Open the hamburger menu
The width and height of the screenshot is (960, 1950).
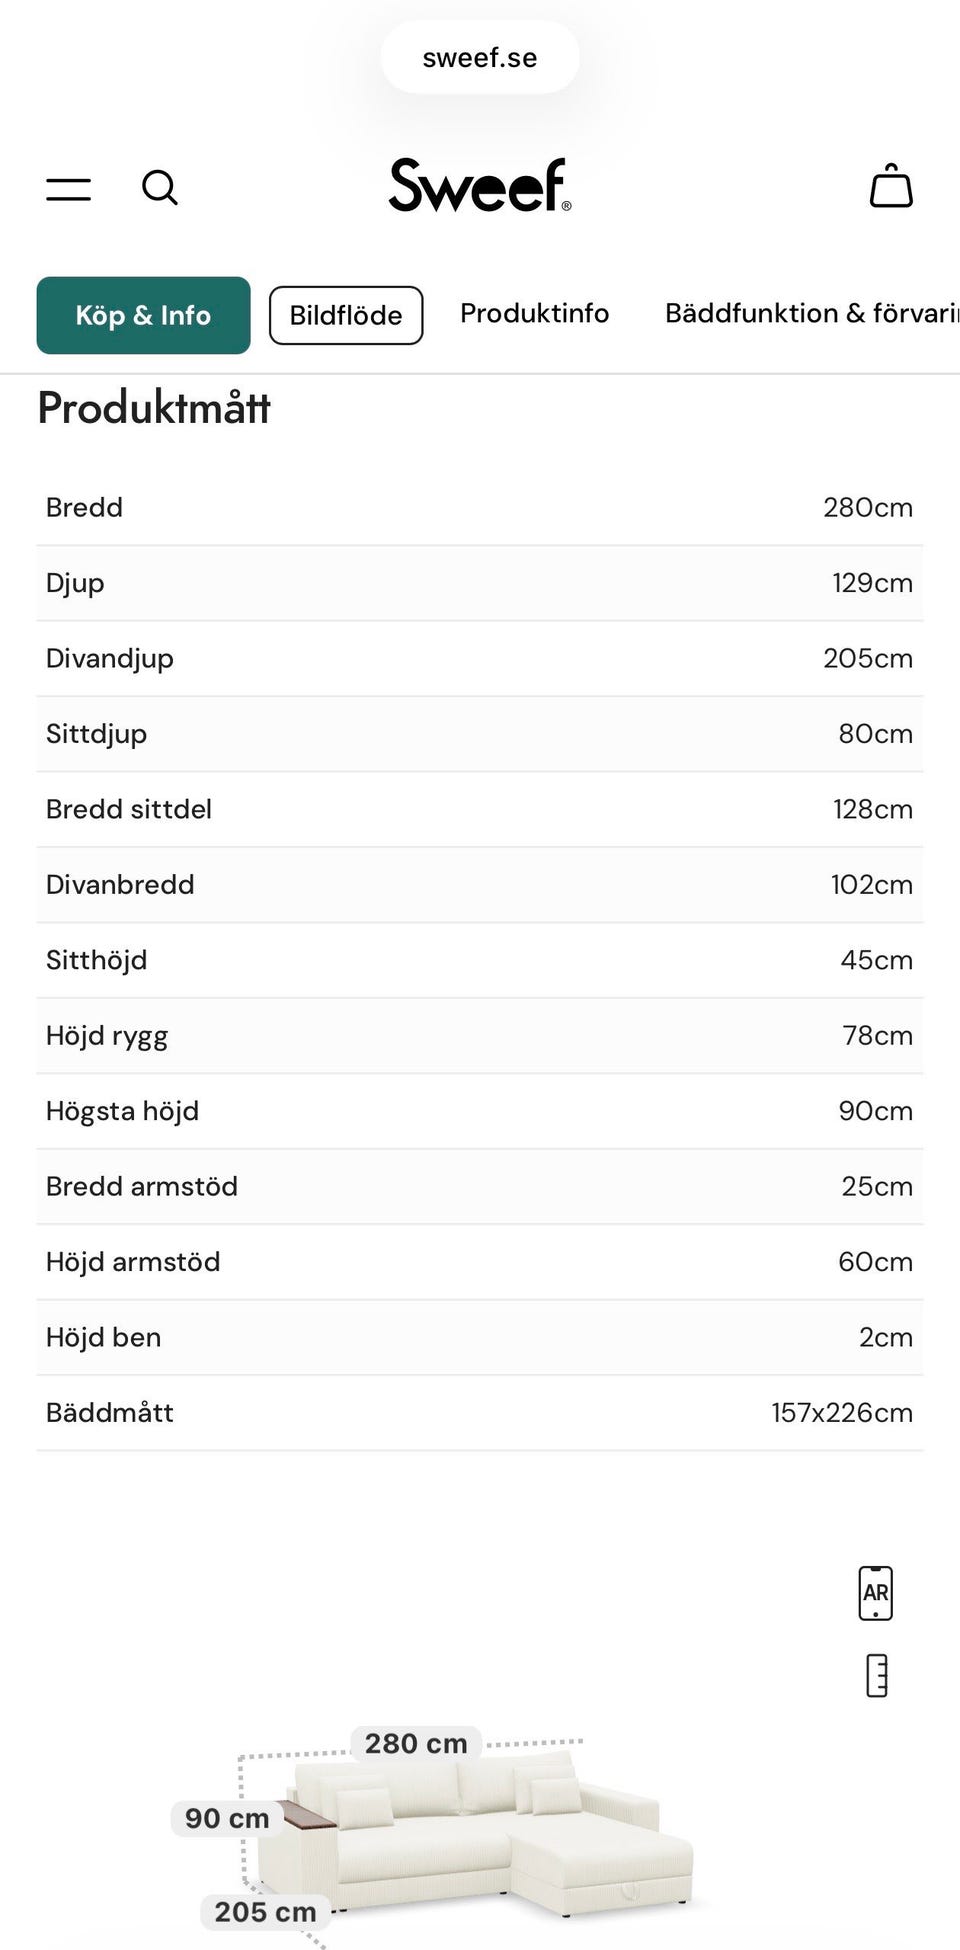[68, 188]
